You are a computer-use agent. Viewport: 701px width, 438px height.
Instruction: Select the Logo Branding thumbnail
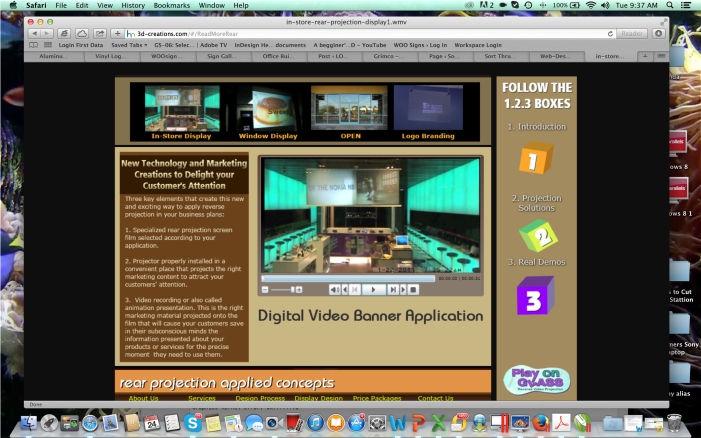428,107
